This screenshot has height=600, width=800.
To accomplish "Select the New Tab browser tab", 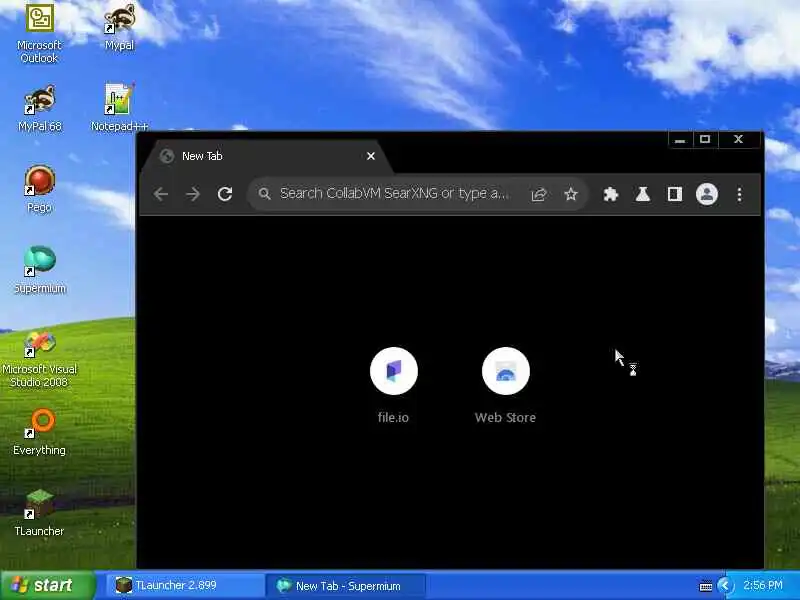I will pyautogui.click(x=266, y=156).
